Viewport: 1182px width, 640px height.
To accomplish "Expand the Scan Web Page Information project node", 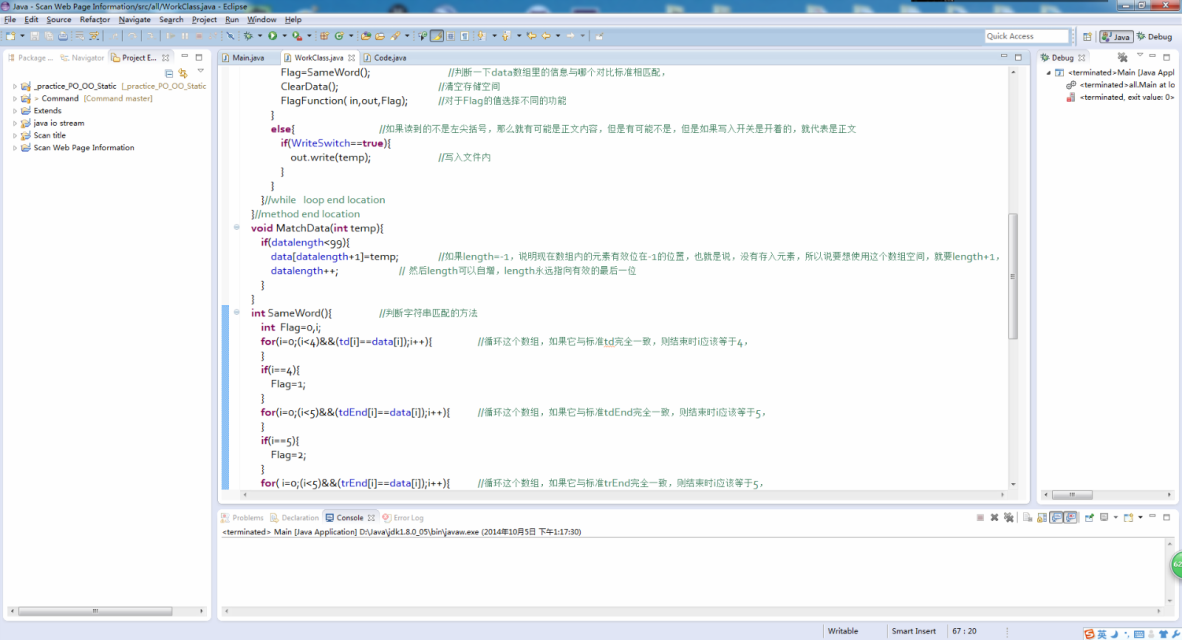I will [x=15, y=147].
